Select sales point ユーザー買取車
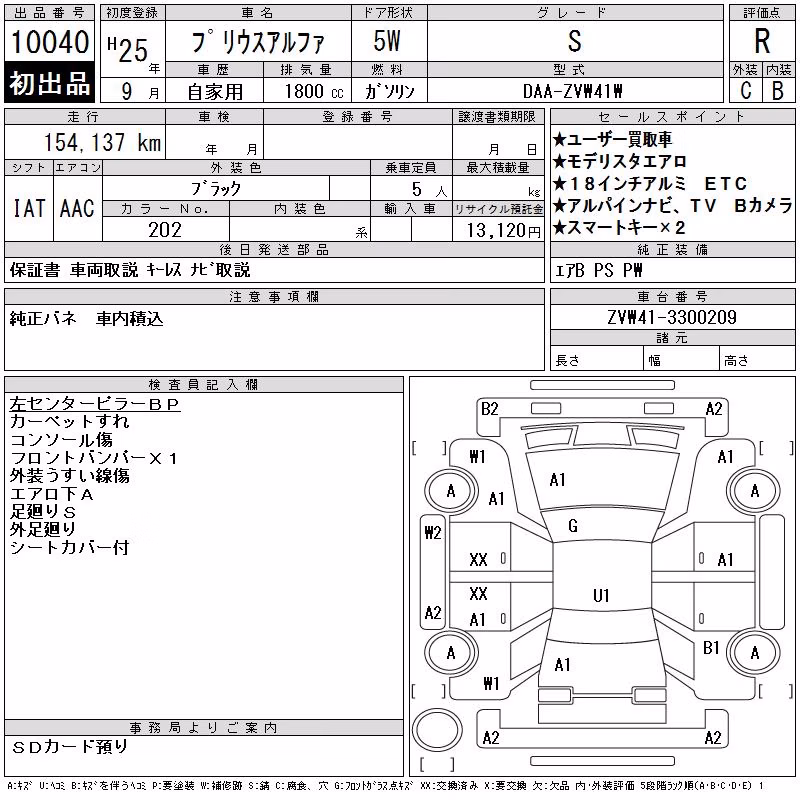Image resolution: width=800 pixels, height=800 pixels. point(612,139)
